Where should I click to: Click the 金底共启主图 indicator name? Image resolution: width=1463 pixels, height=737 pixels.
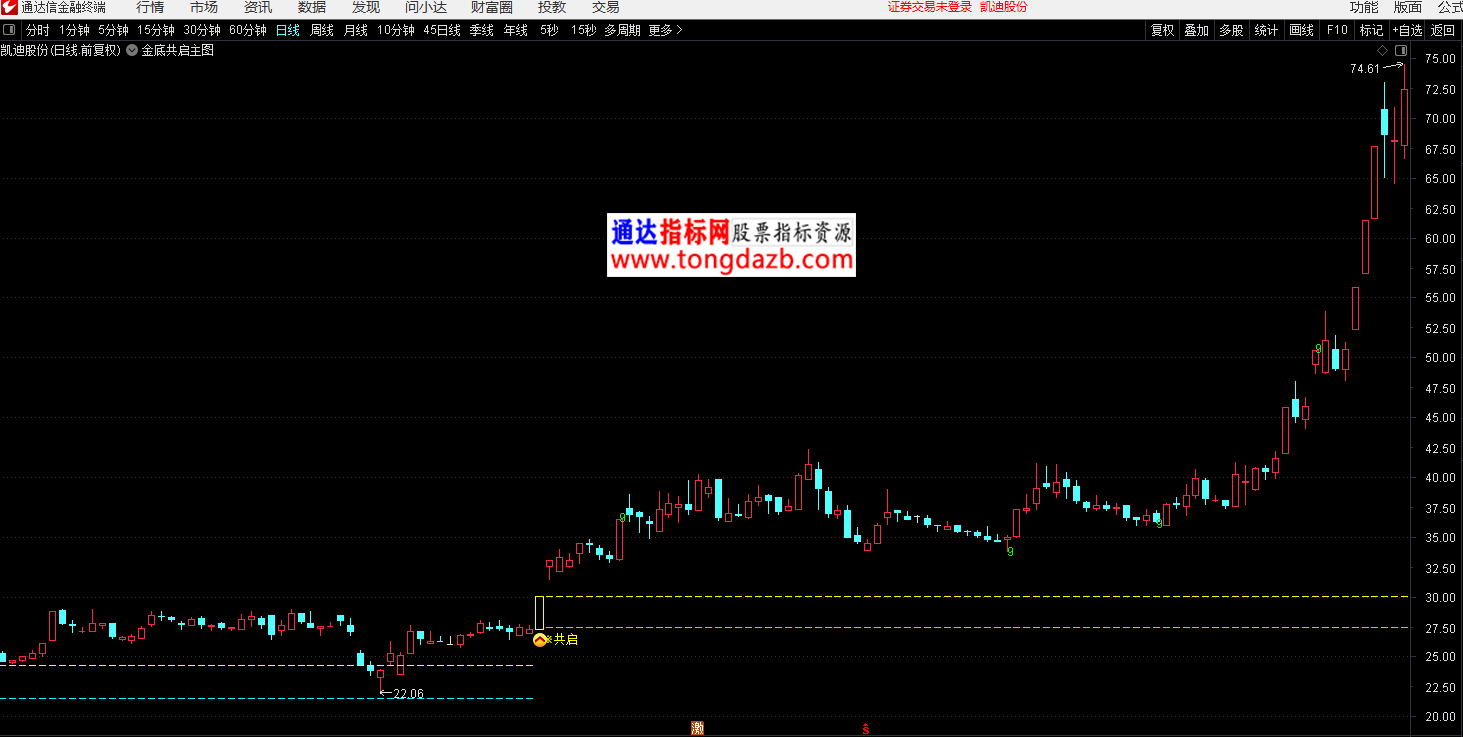178,50
